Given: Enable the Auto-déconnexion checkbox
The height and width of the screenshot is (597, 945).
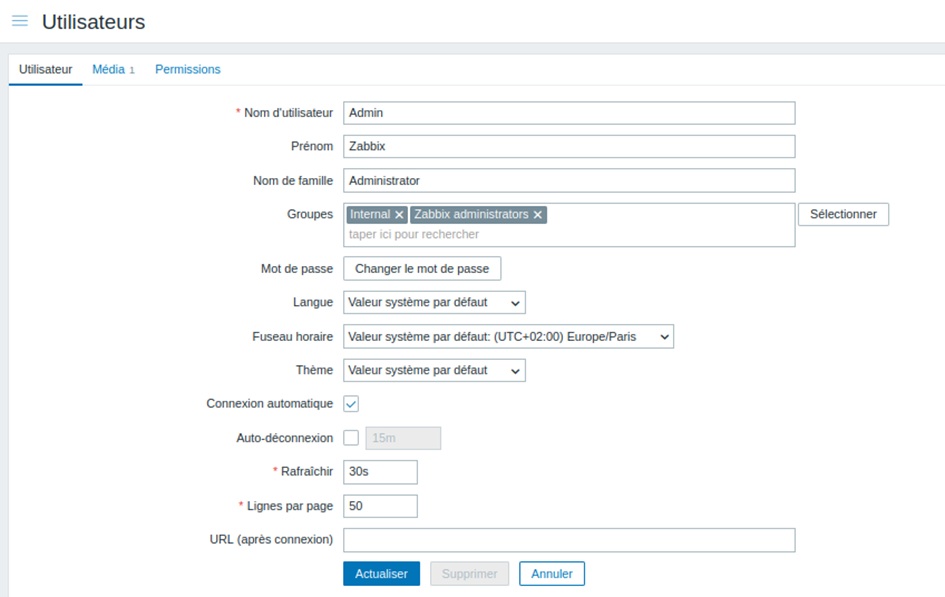Looking at the screenshot, I should pyautogui.click(x=351, y=438).
